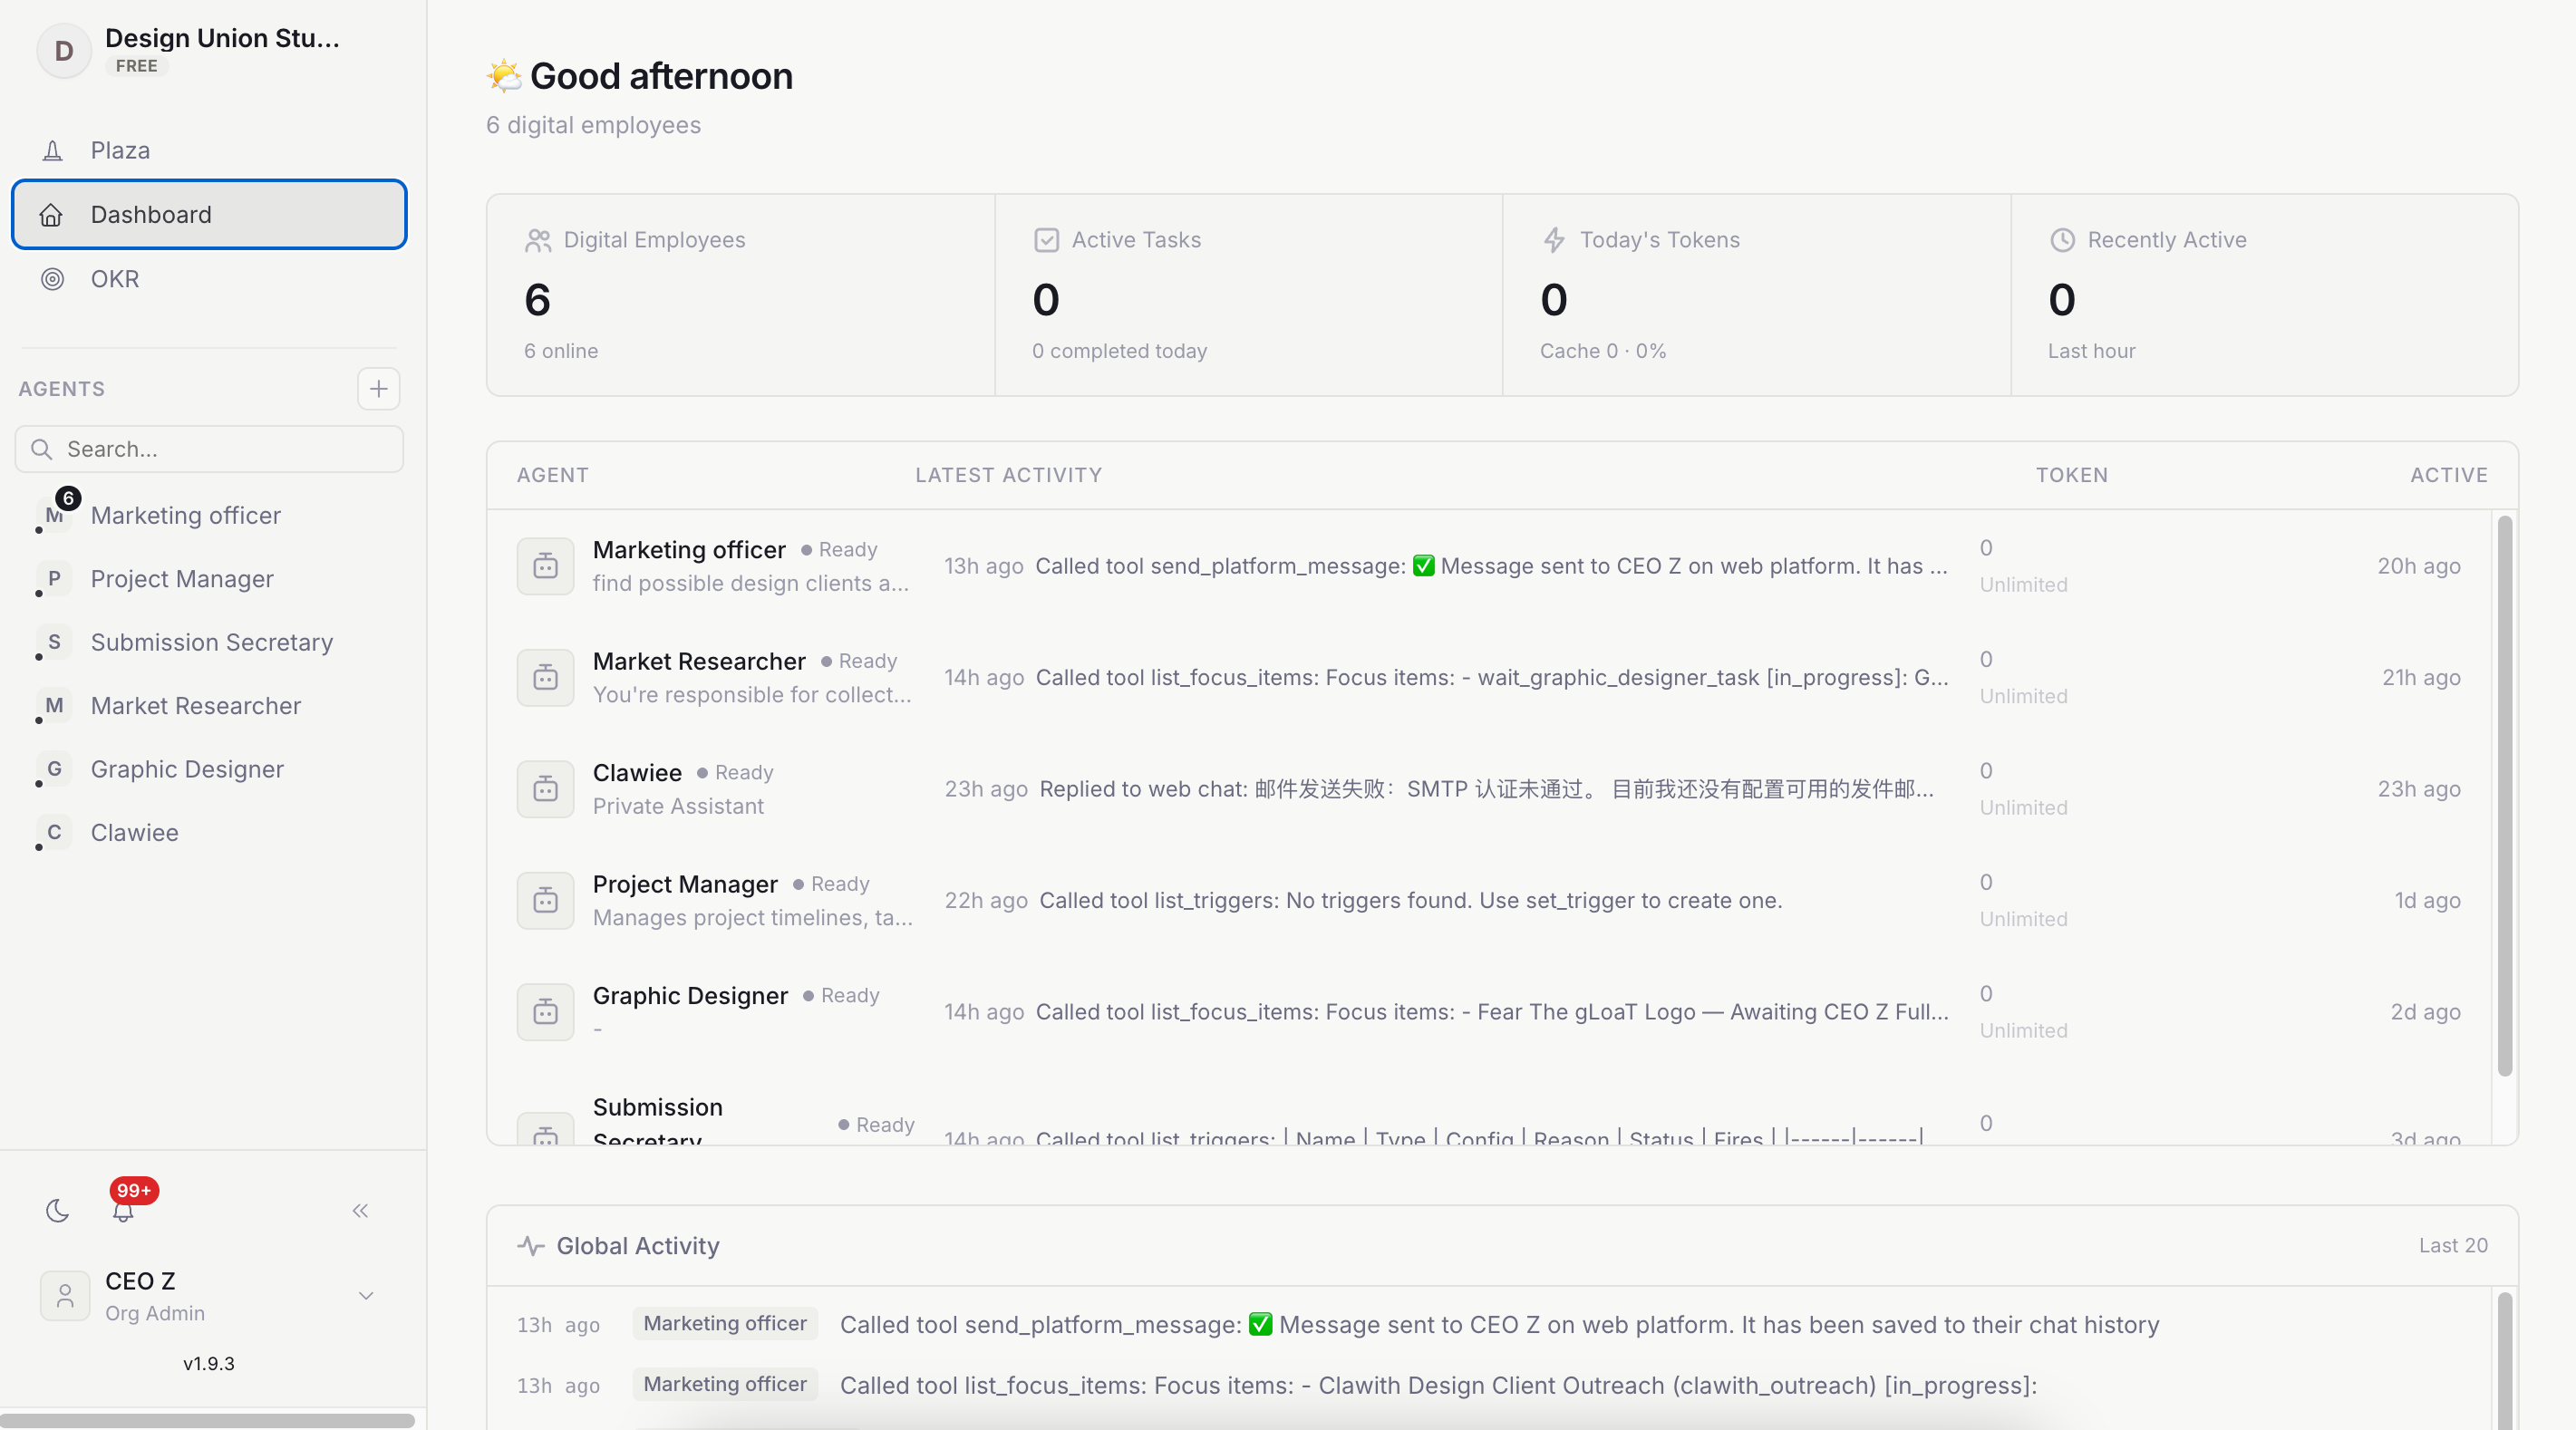Click the Design Union Stu... workspace name

(222, 38)
